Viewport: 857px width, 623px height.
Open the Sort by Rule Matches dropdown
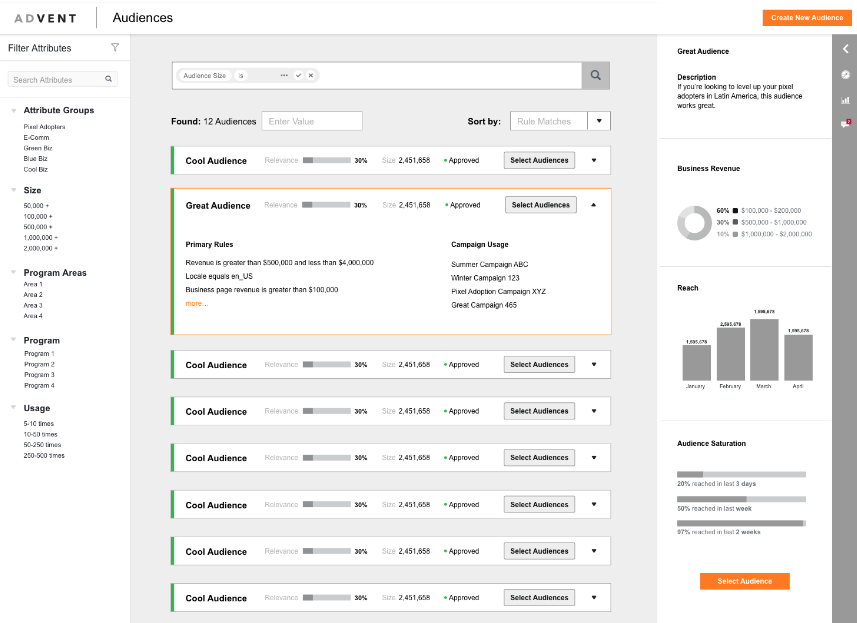coord(599,121)
